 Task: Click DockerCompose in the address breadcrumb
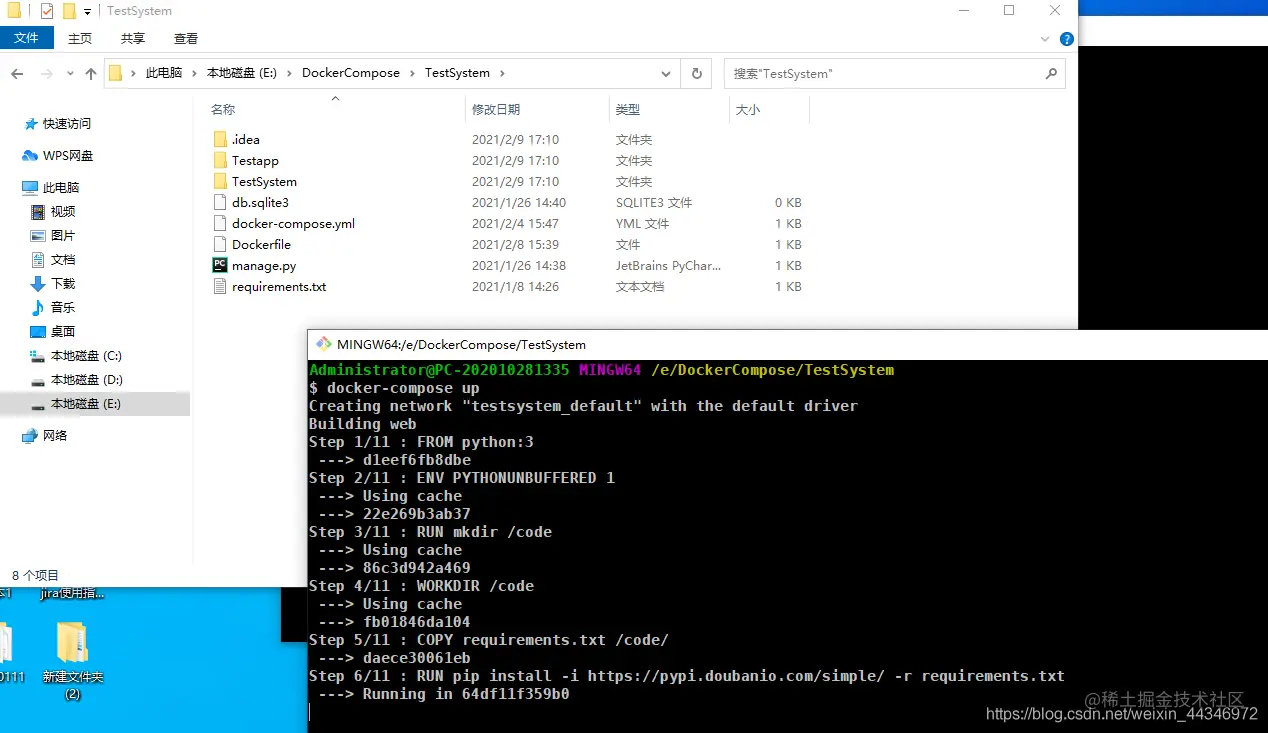351,73
